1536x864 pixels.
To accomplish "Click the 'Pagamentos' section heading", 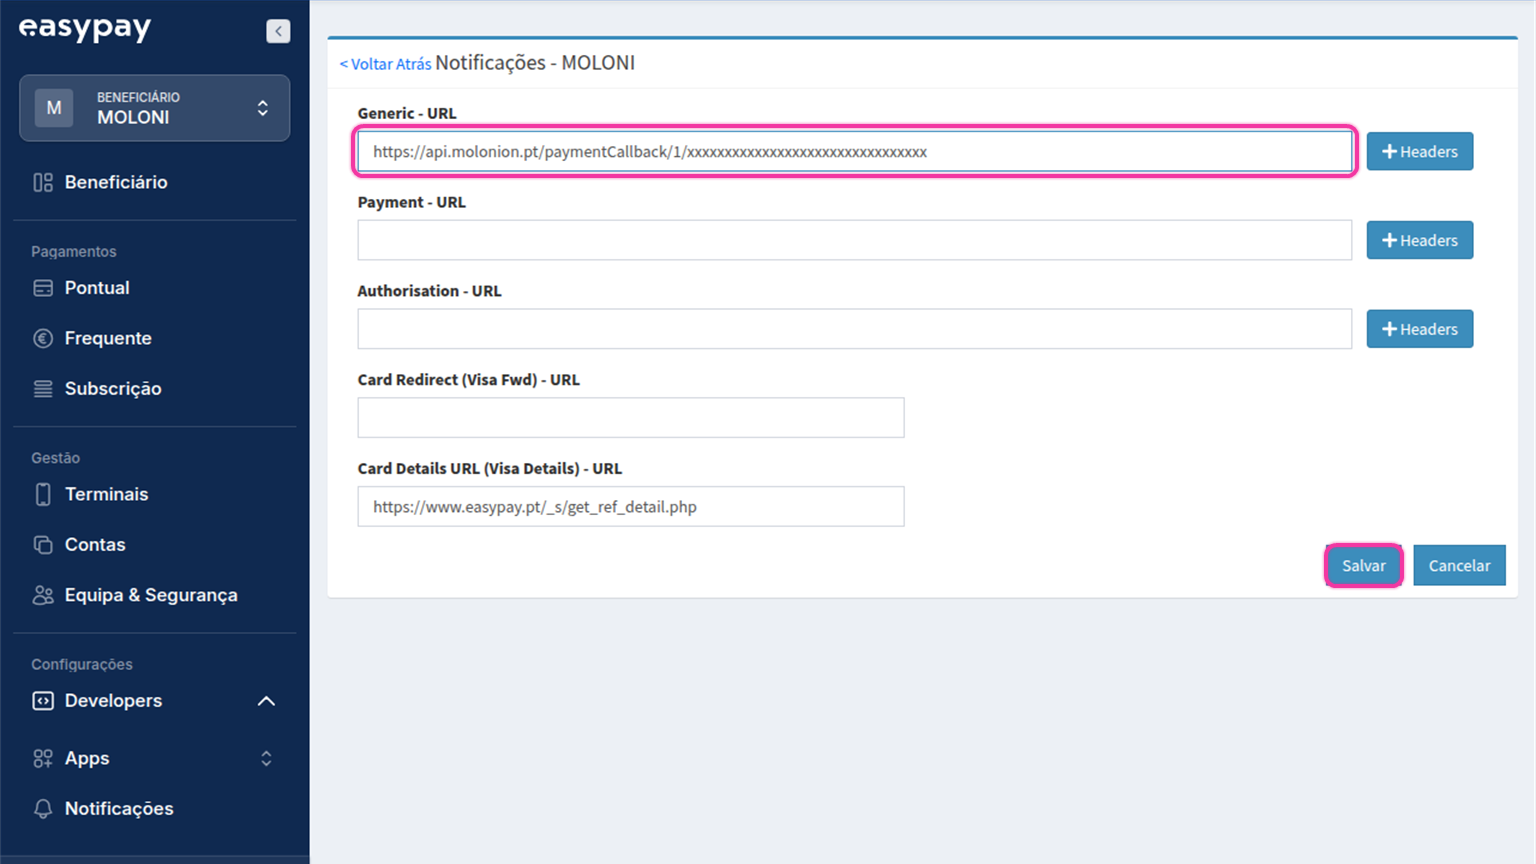I will 74,252.
